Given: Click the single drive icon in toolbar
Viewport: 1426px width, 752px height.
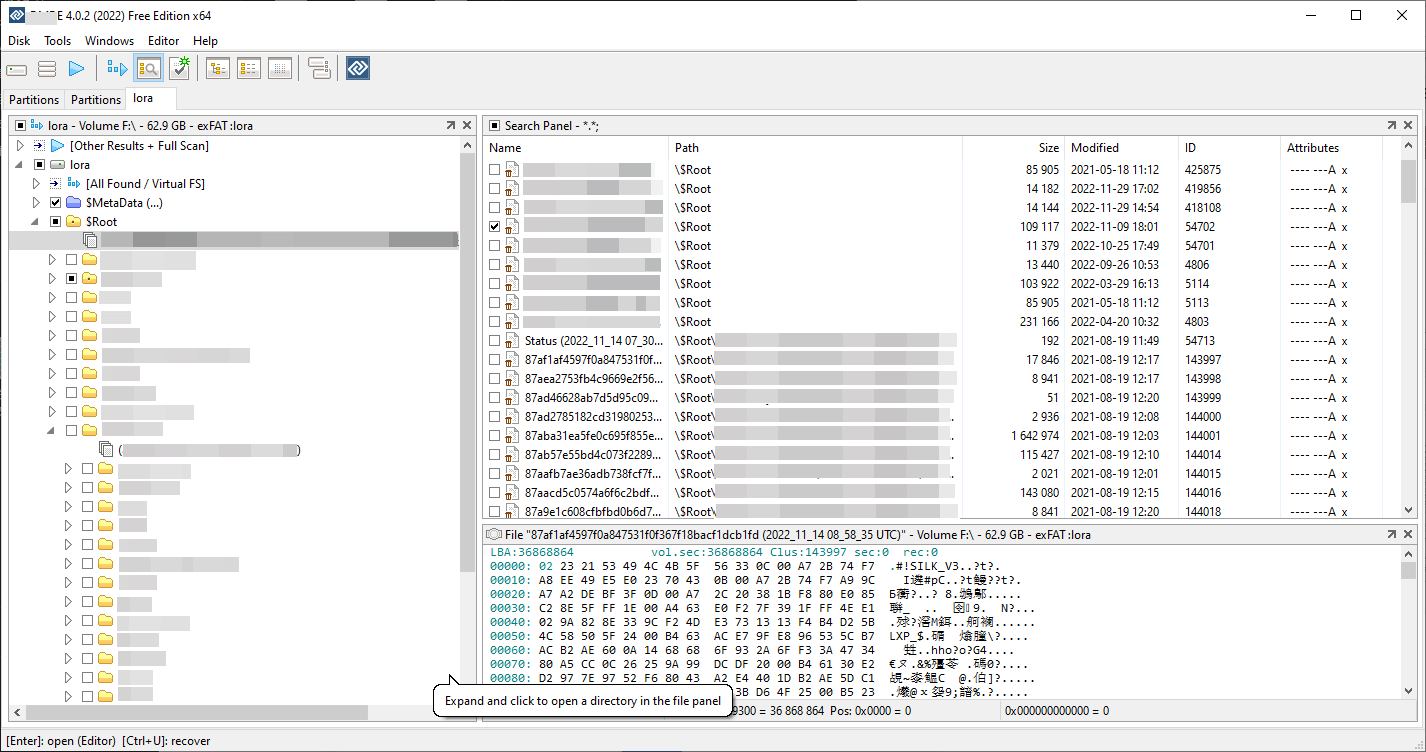Looking at the screenshot, I should coord(17,69).
